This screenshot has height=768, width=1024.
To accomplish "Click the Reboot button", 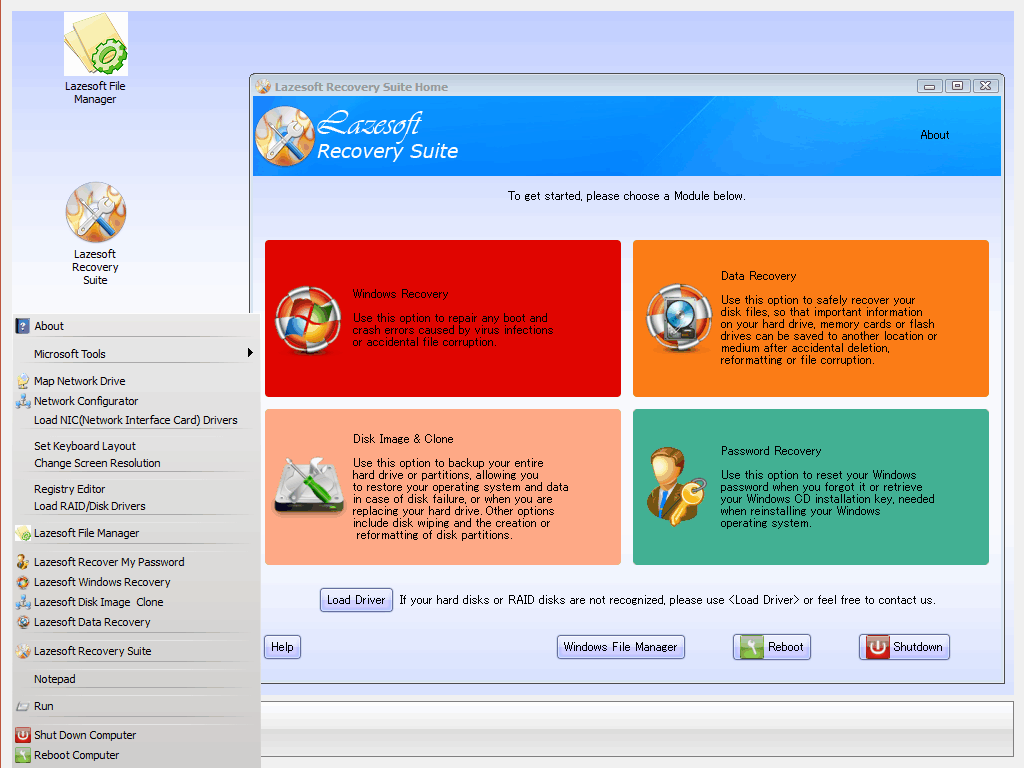I will (772, 647).
